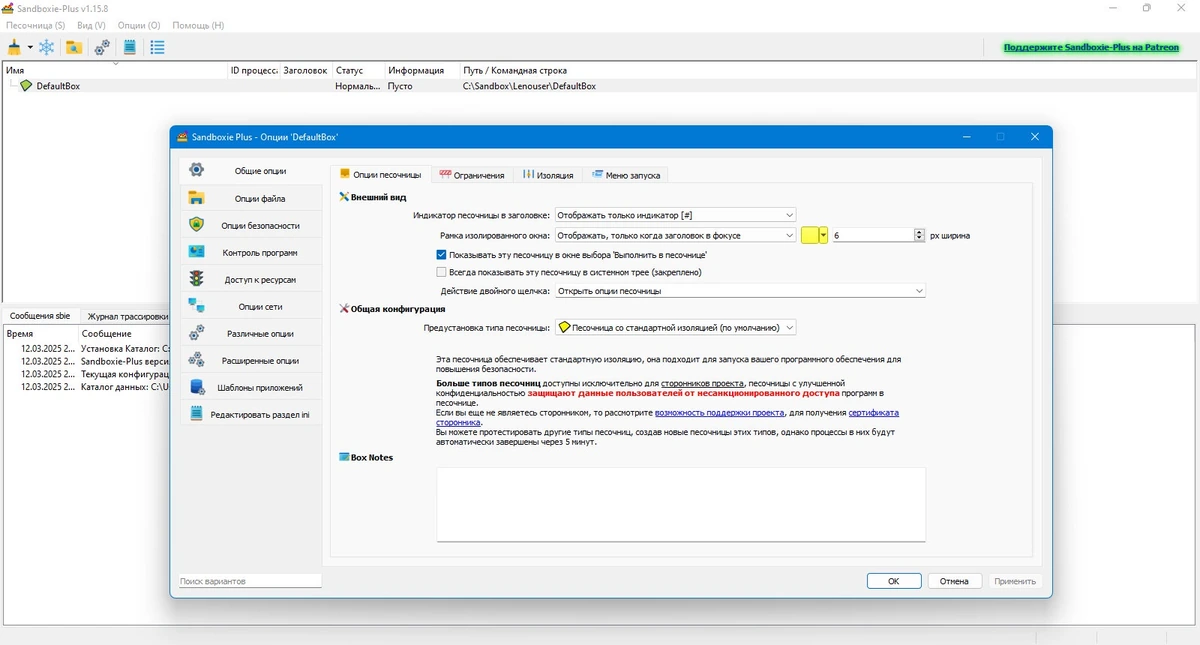Click the Отмена button
The image size is (1200, 645).
click(x=954, y=581)
